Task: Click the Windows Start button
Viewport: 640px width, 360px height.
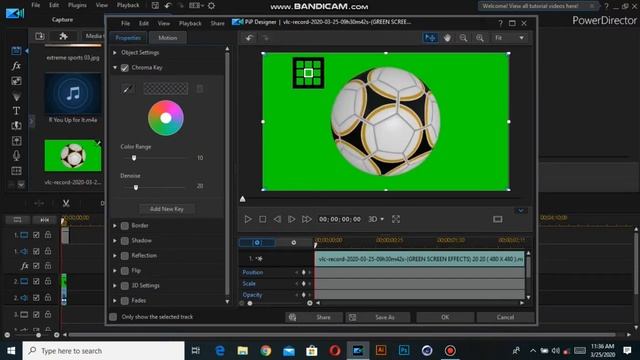Action: click(11, 351)
